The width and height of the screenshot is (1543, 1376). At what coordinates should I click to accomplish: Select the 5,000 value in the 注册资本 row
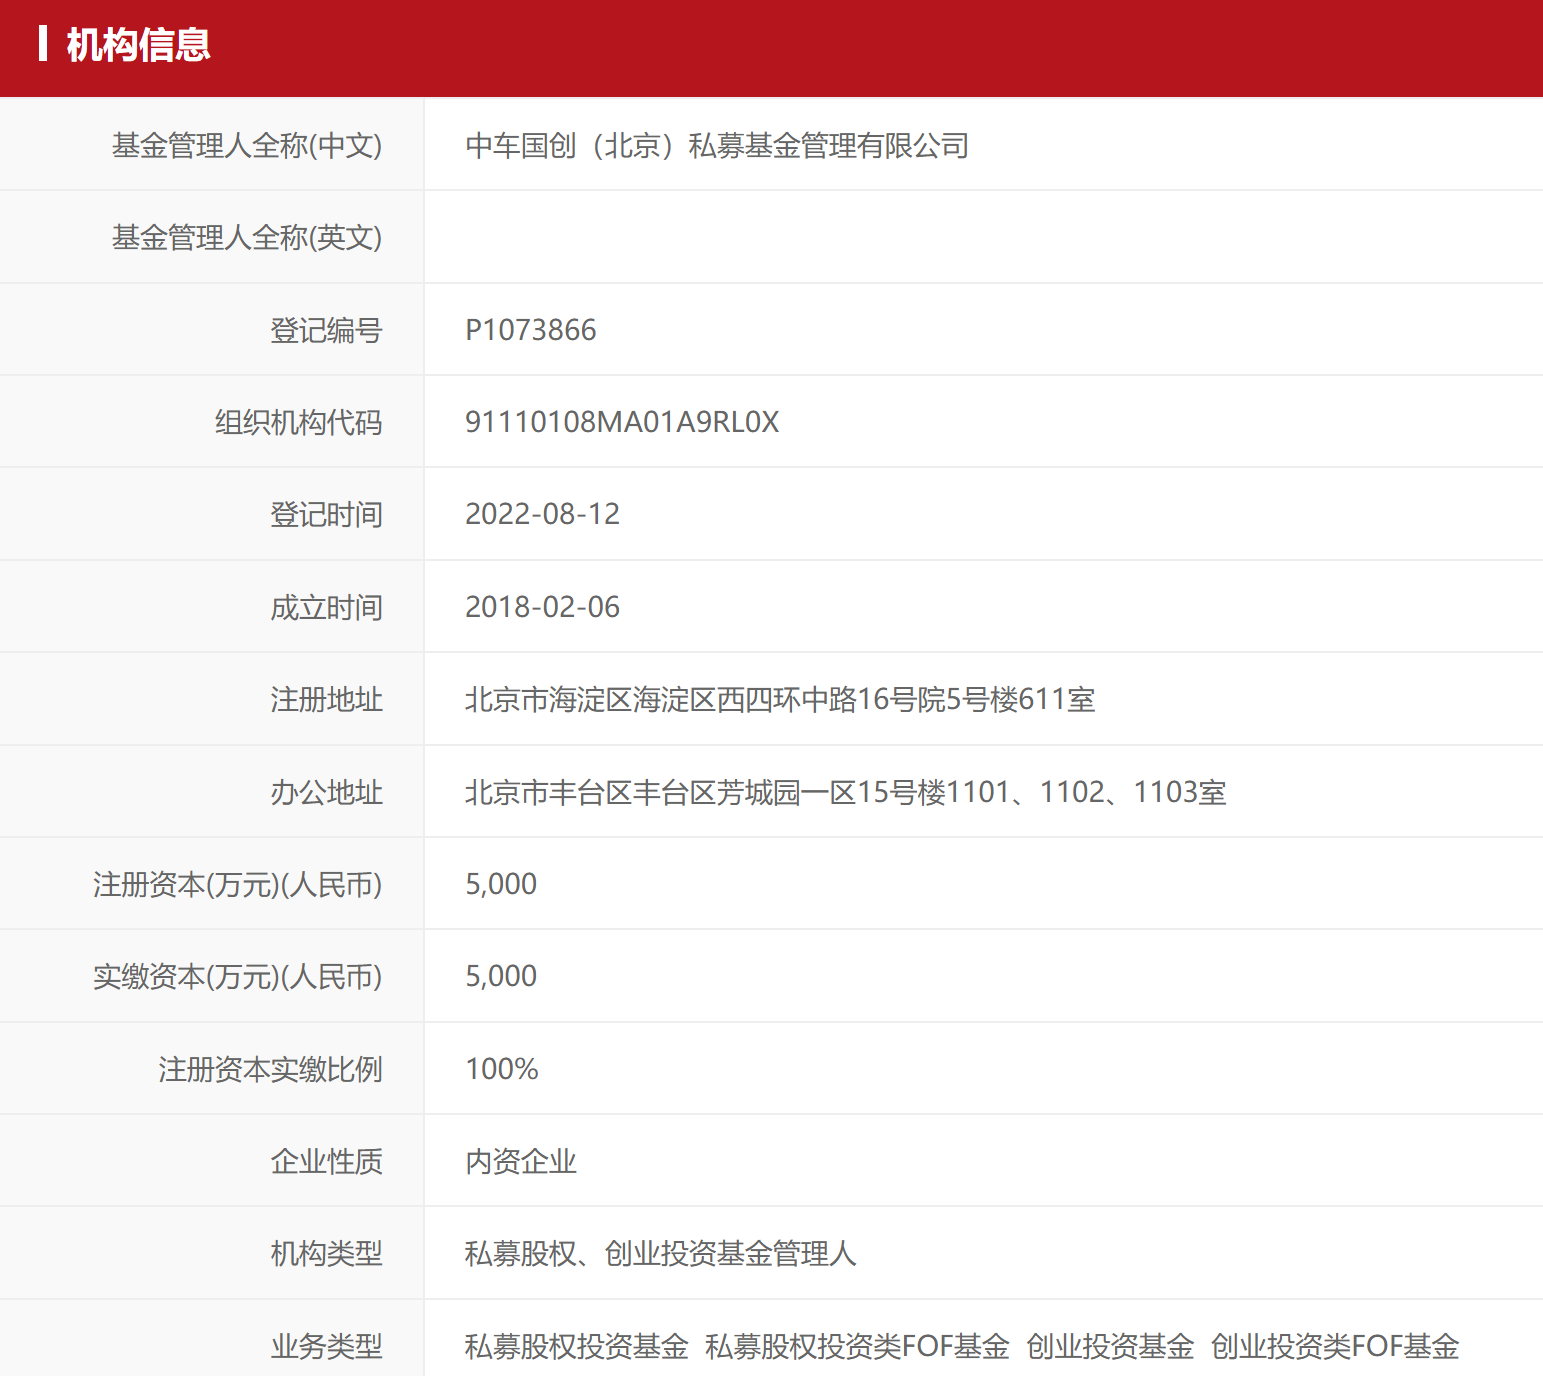[501, 884]
